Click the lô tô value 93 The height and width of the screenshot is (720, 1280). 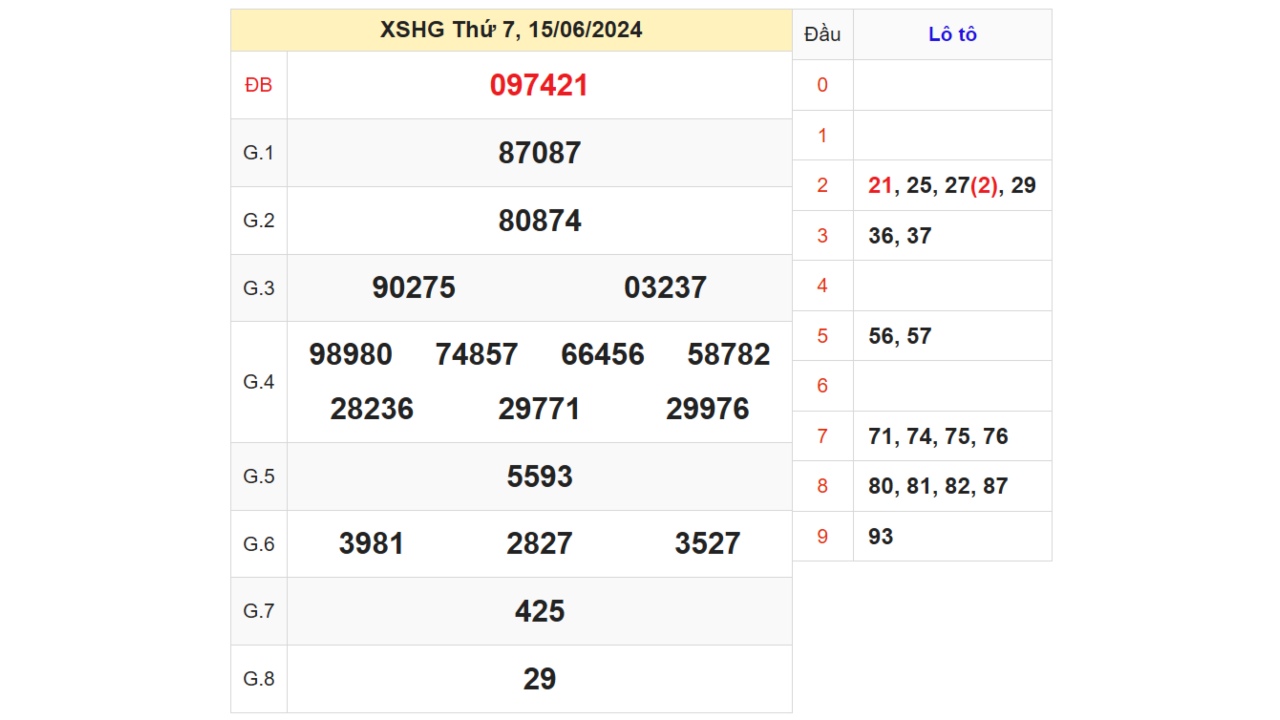click(881, 537)
